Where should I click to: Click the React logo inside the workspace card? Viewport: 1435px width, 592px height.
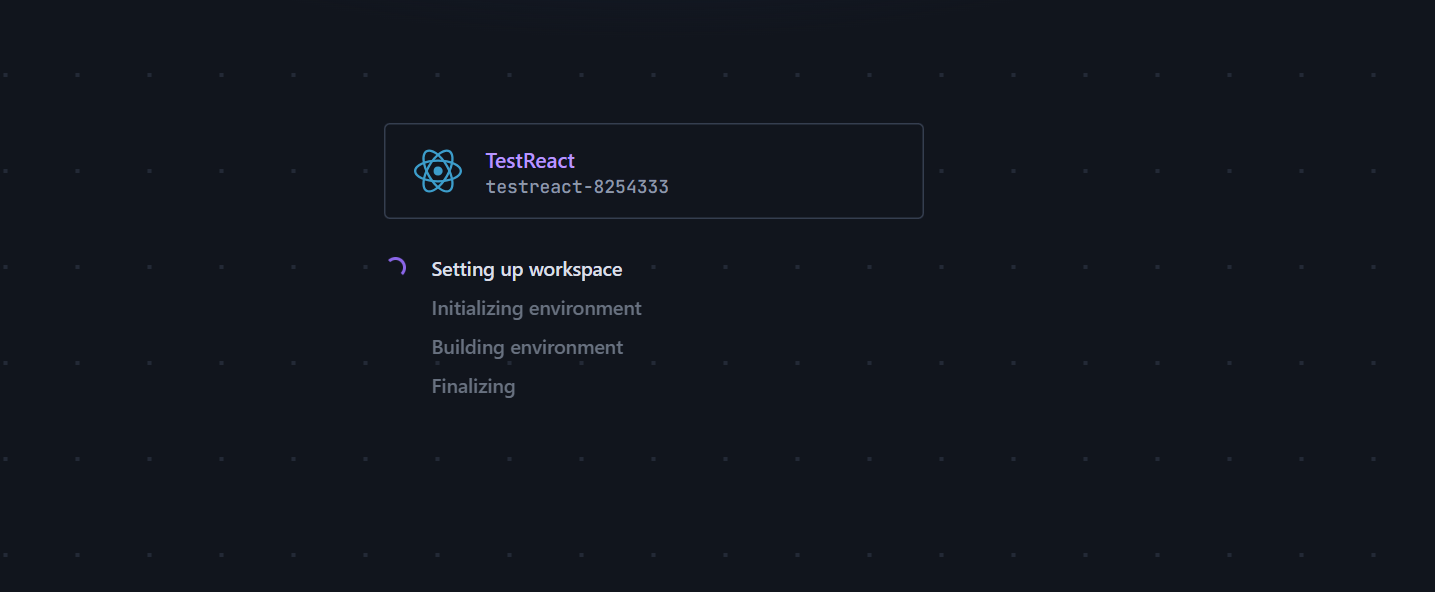click(437, 170)
